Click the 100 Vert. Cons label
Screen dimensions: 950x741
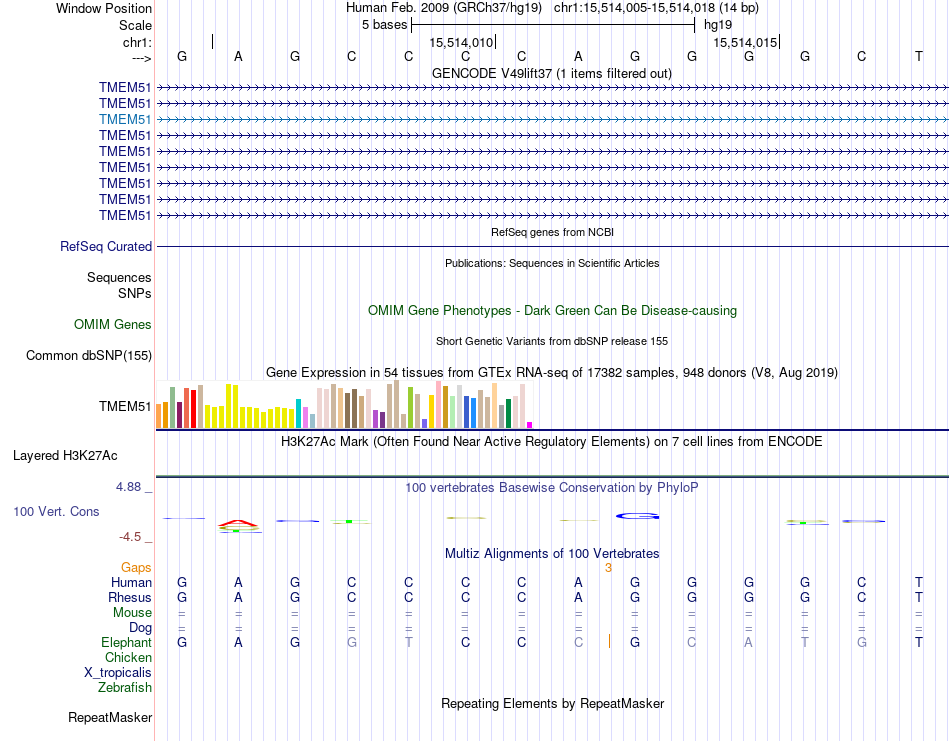(x=56, y=511)
